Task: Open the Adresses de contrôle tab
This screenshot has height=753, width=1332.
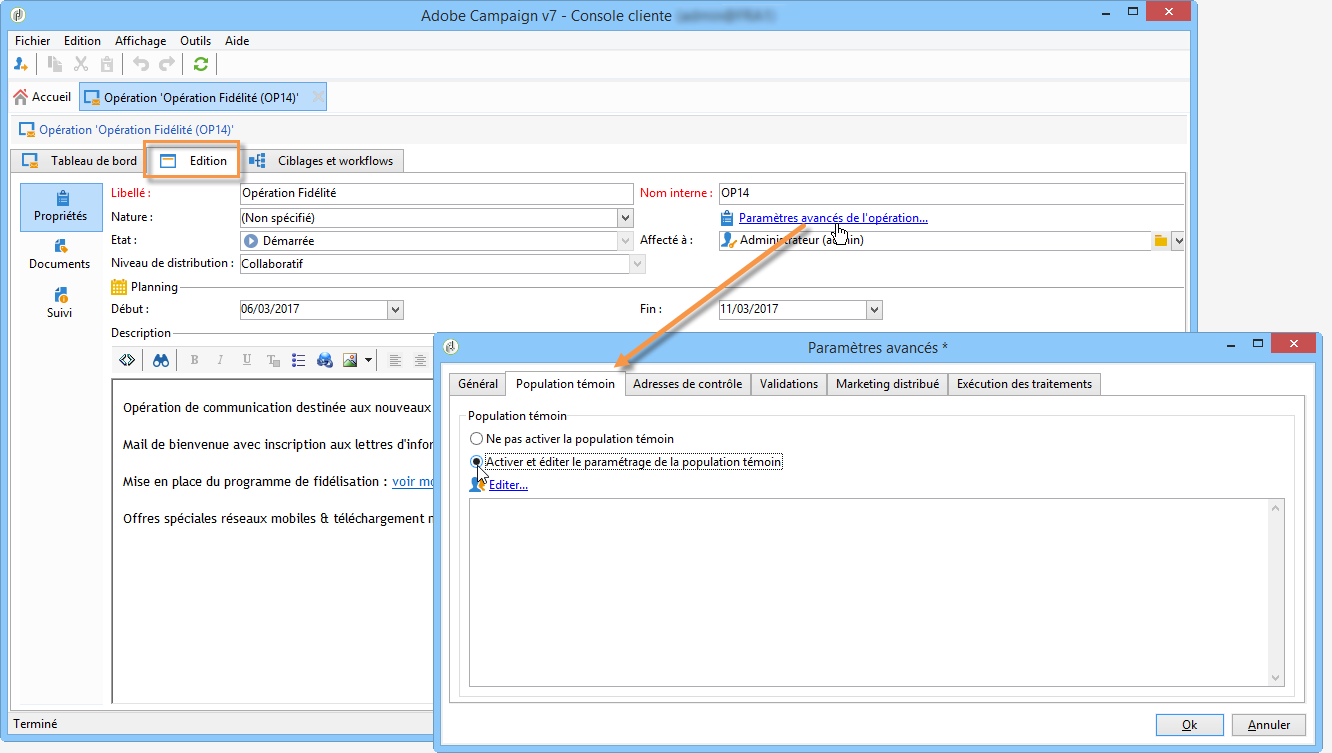Action: coord(688,384)
